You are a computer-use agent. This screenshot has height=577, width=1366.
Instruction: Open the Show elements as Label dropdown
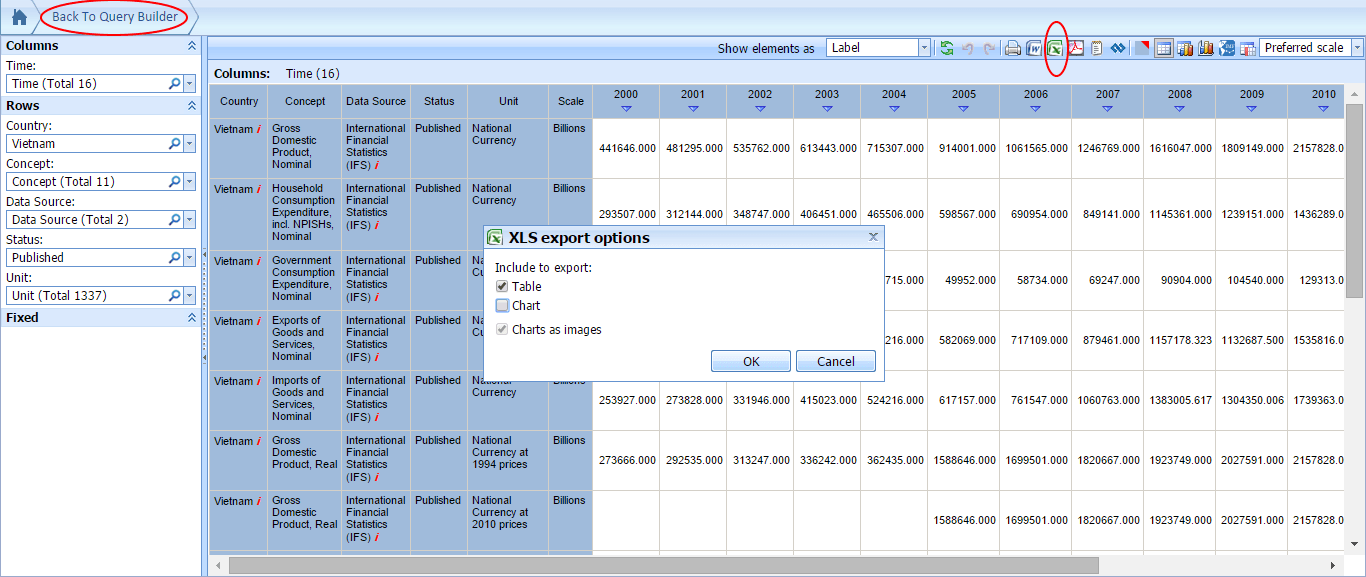pyautogui.click(x=924, y=48)
